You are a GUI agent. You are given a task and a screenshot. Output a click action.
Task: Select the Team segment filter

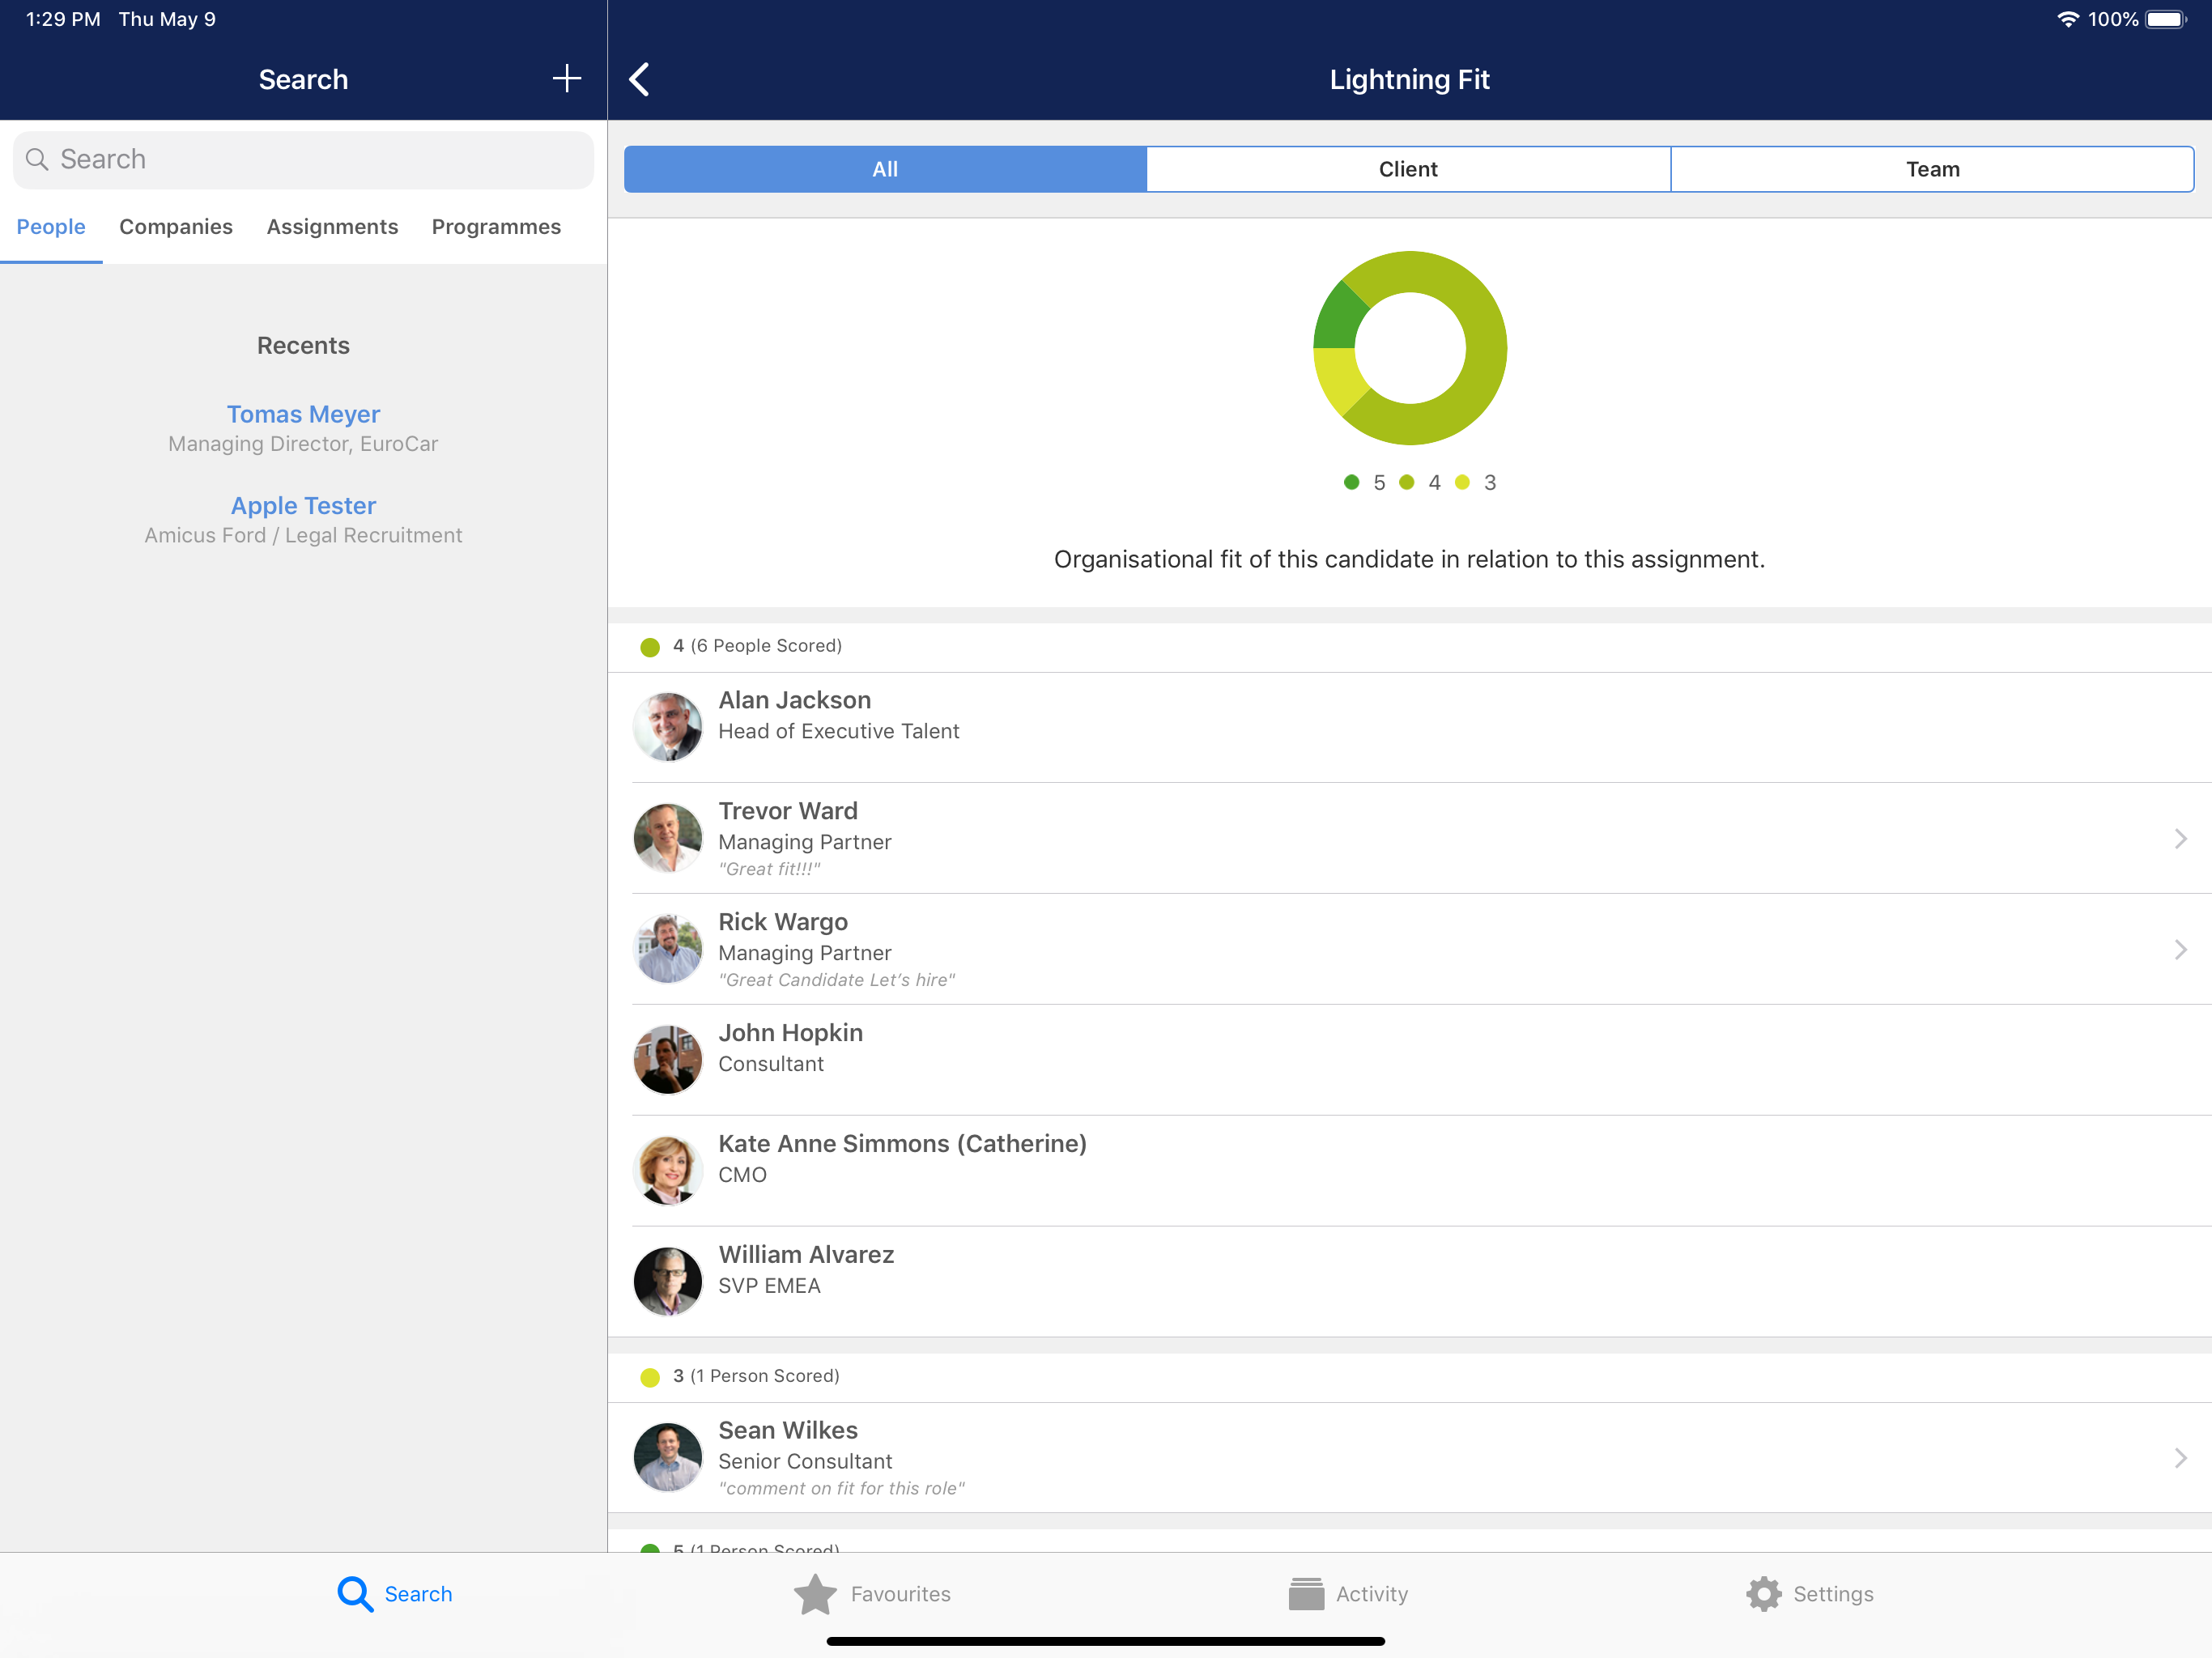(x=1932, y=169)
